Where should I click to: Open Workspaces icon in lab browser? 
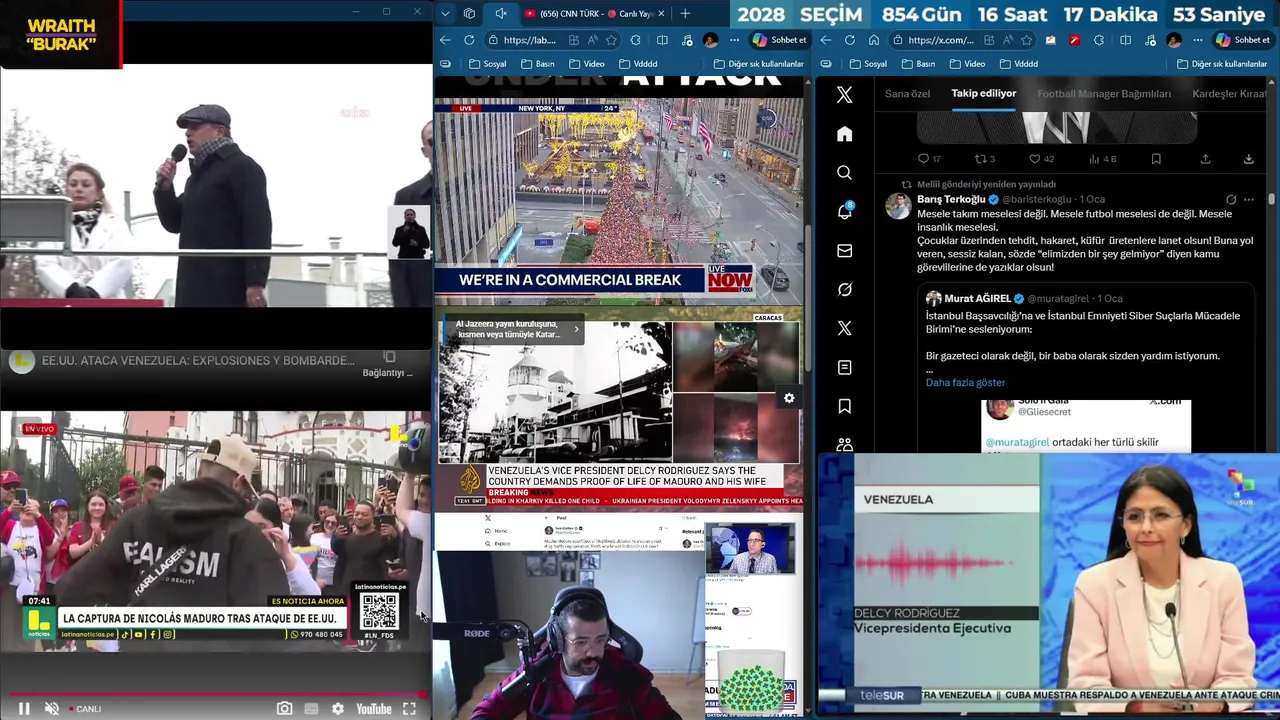pos(469,13)
